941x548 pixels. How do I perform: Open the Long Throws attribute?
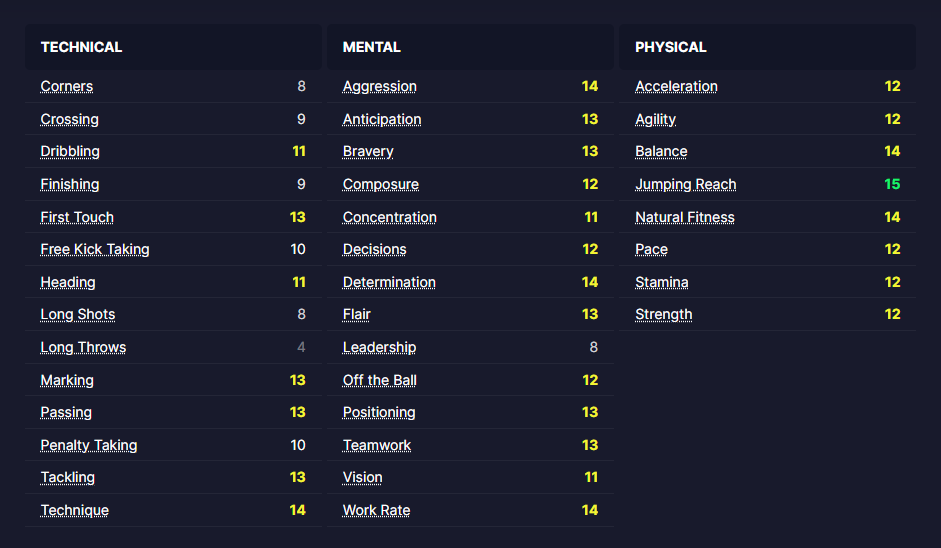pos(83,347)
